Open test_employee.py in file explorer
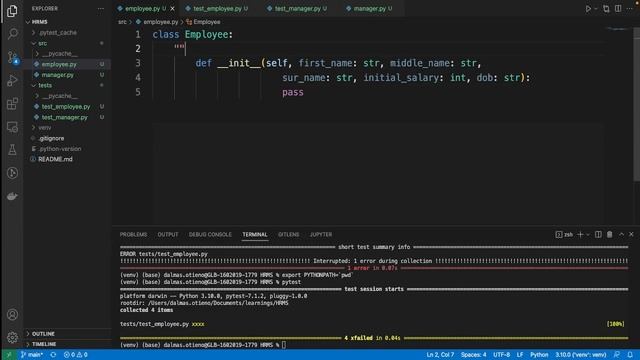Viewport: 640px width, 360px height. 67,107
